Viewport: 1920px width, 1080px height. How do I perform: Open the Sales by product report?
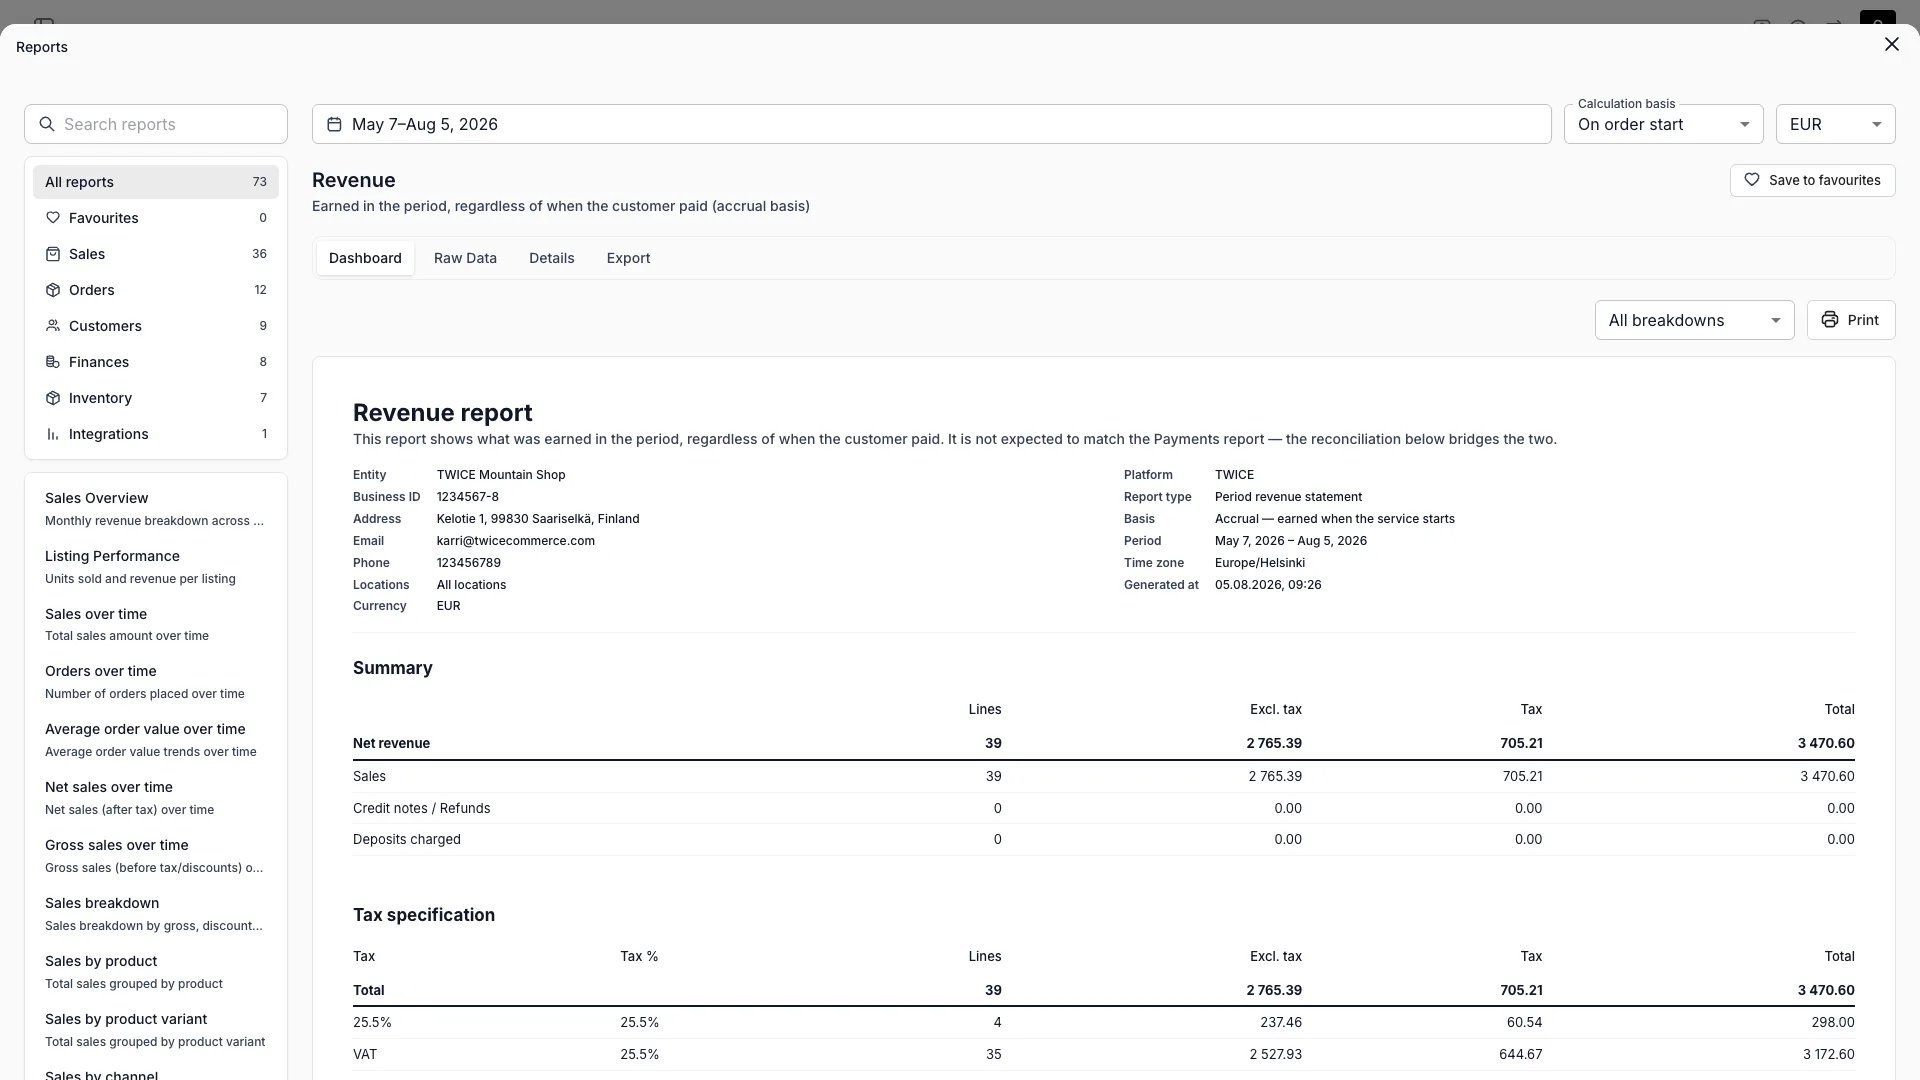click(x=156, y=972)
